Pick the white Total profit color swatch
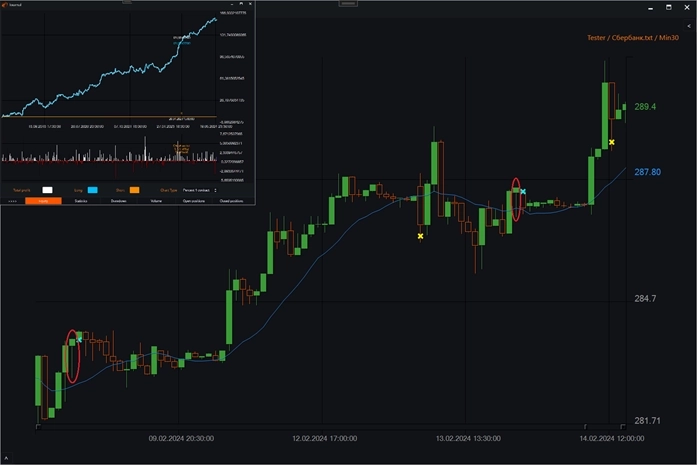The height and width of the screenshot is (465, 697). (x=47, y=190)
